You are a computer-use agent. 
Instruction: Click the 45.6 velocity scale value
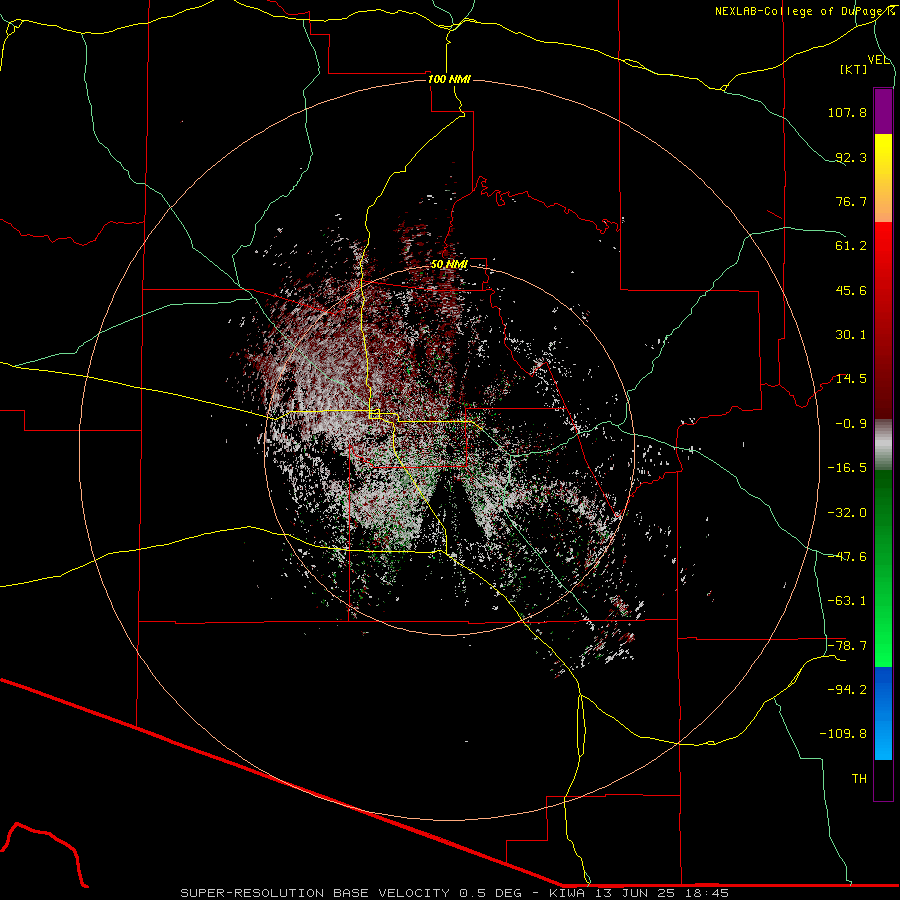851,290
